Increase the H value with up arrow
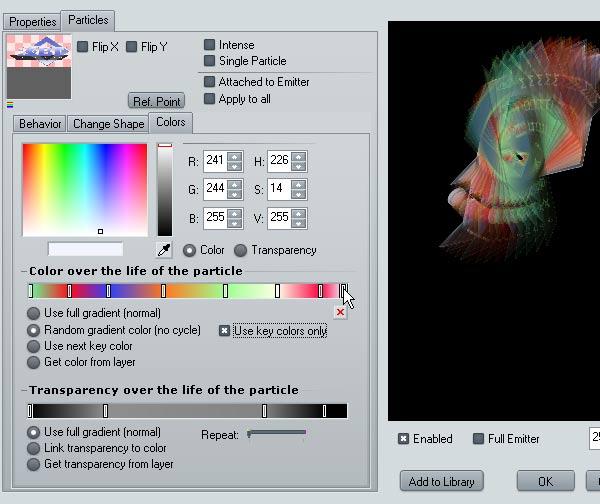The image size is (600, 504). pyautogui.click(x=298, y=157)
